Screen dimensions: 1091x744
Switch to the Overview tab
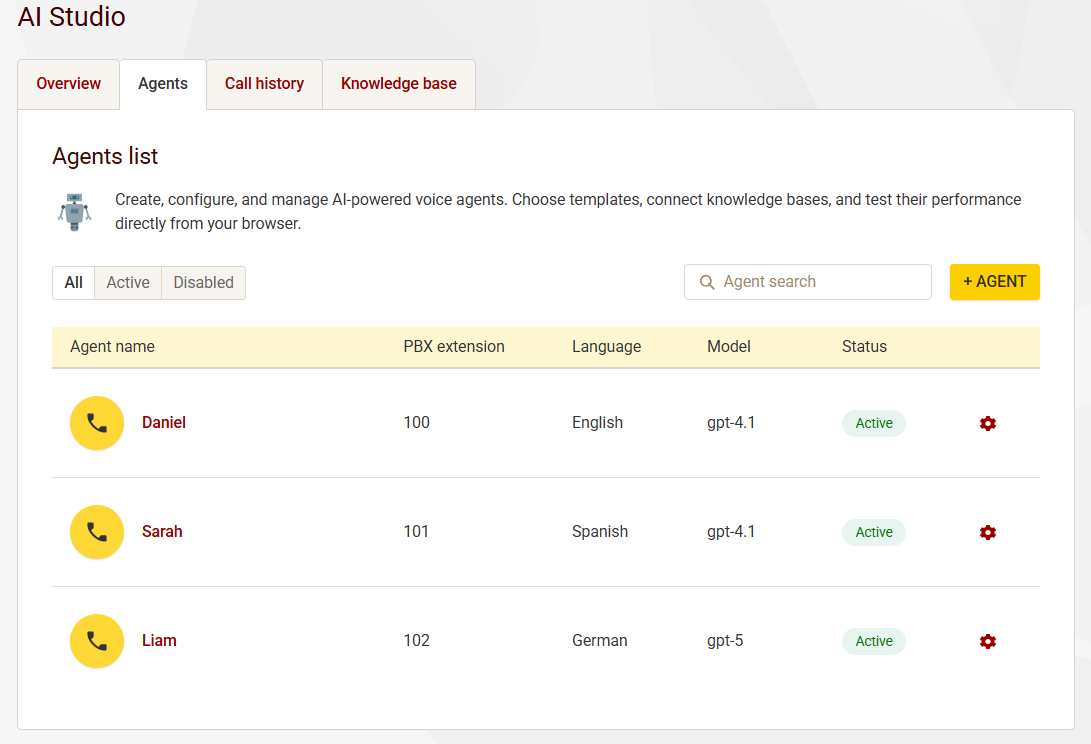(68, 84)
